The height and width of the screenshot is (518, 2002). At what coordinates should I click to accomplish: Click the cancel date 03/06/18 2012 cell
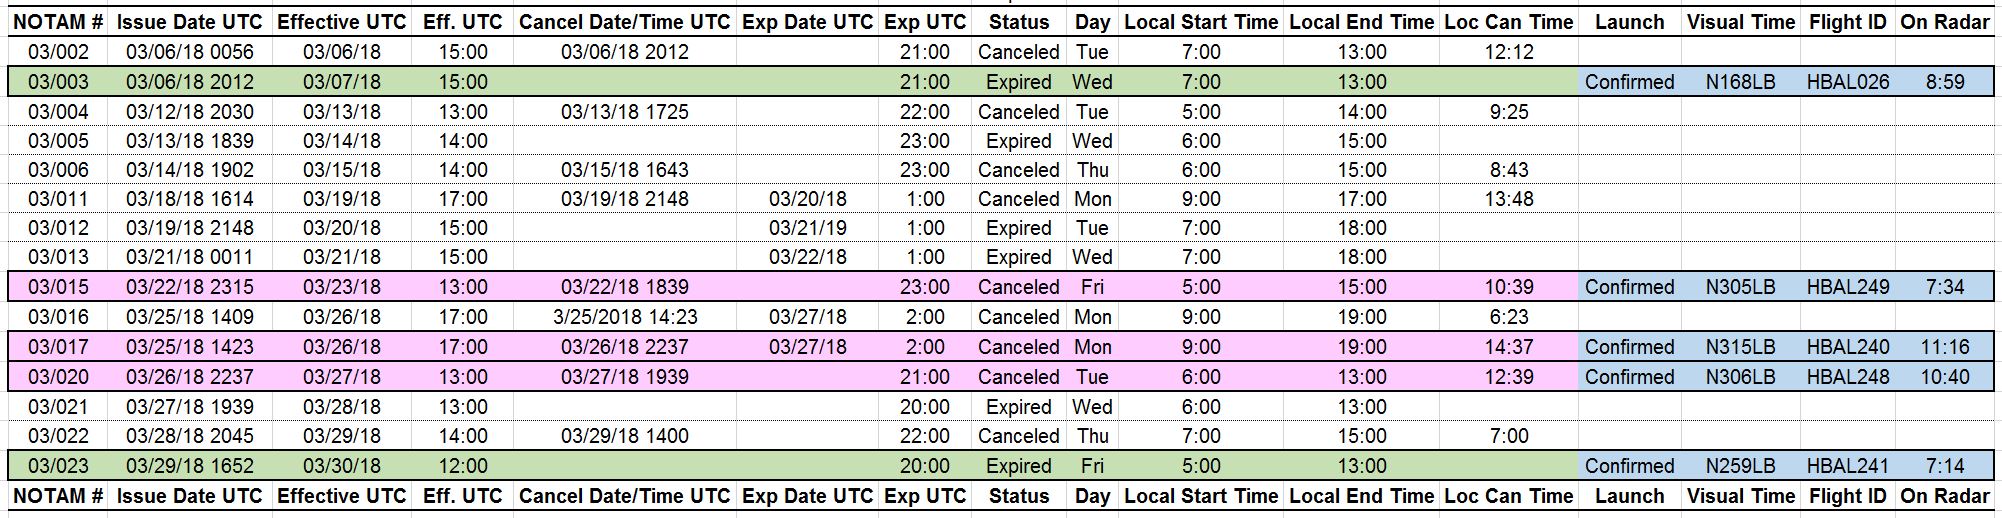tap(625, 52)
